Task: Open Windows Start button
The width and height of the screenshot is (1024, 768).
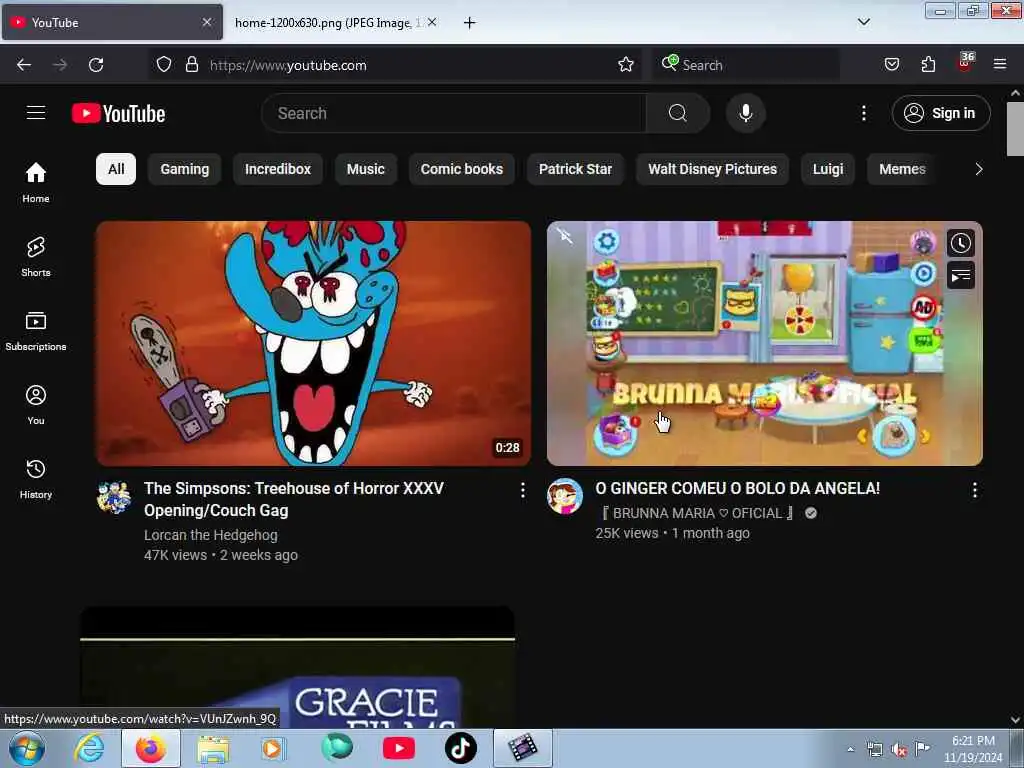Action: tap(27, 748)
